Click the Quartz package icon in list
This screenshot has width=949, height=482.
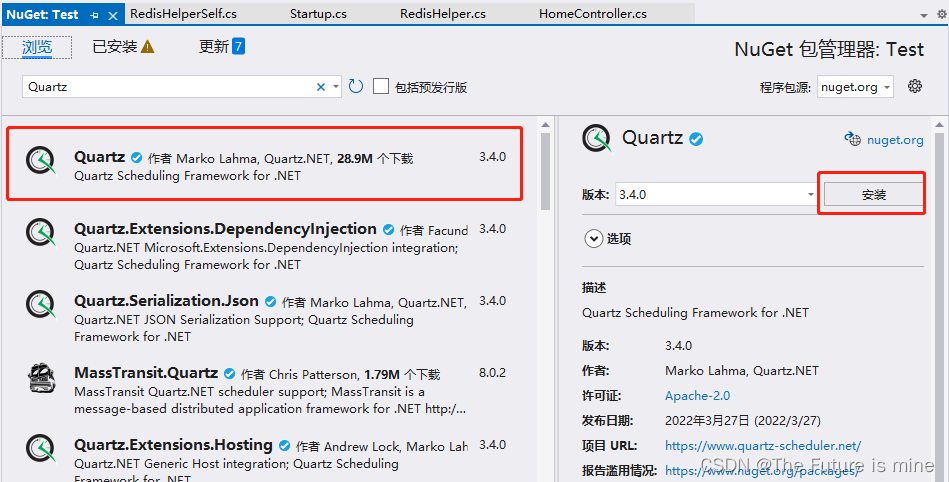41,160
